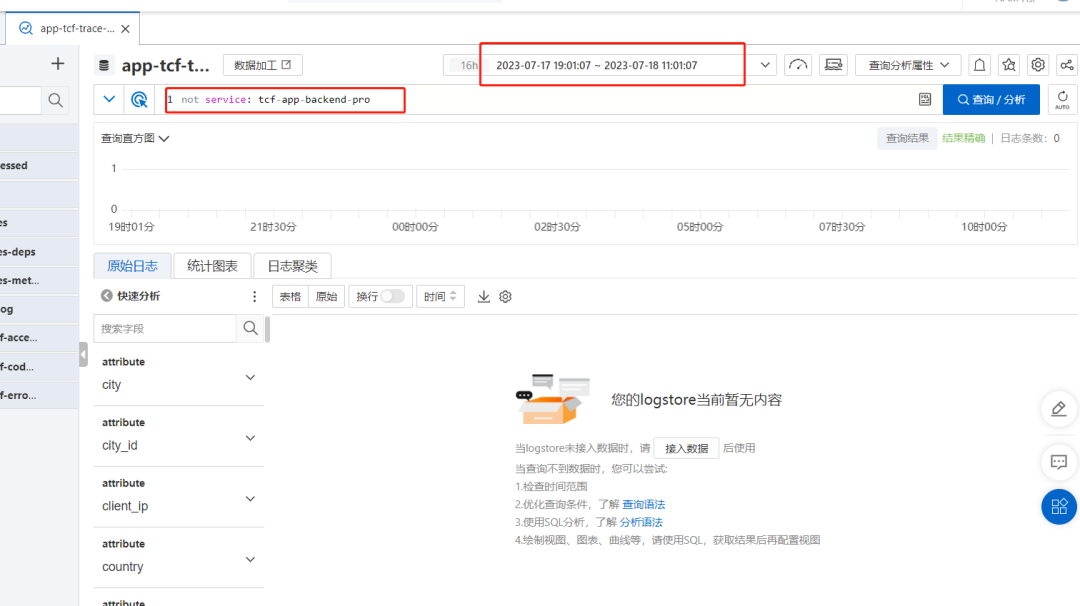Toggle the 换行 line-wrap switch
Screen dimensions: 1080x606
point(393,296)
